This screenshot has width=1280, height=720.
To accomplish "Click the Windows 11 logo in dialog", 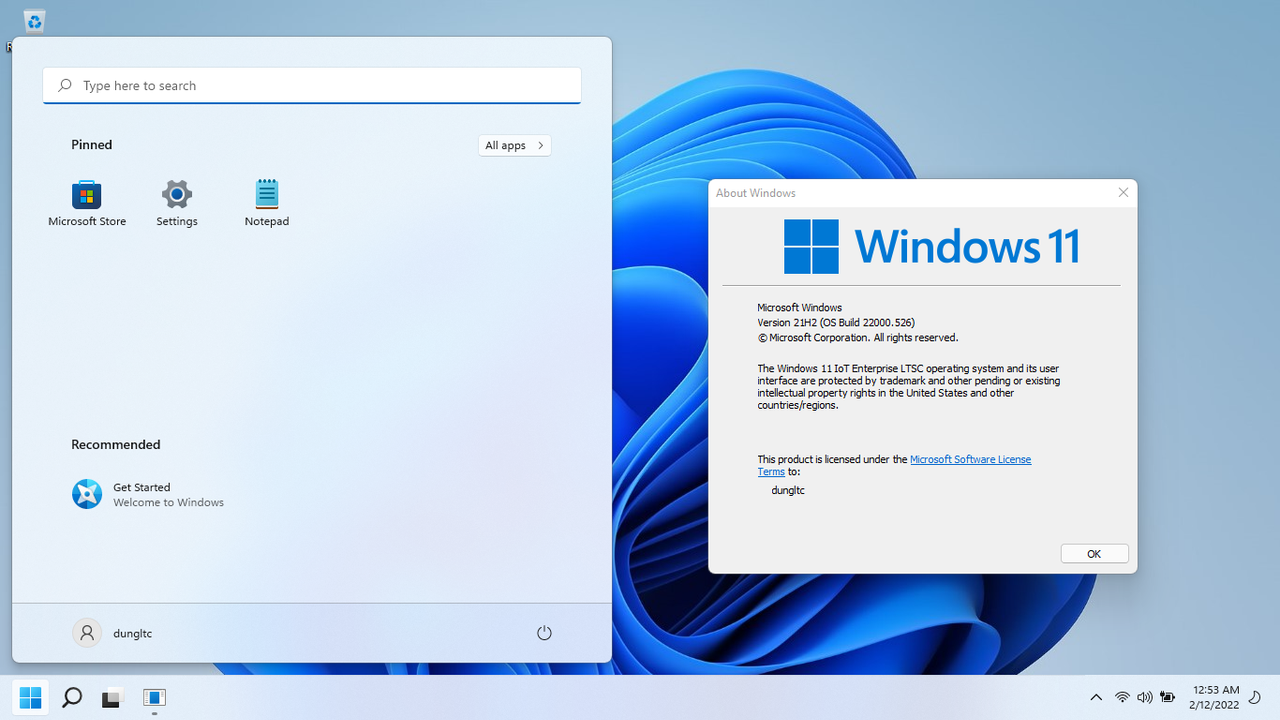I will 931,246.
